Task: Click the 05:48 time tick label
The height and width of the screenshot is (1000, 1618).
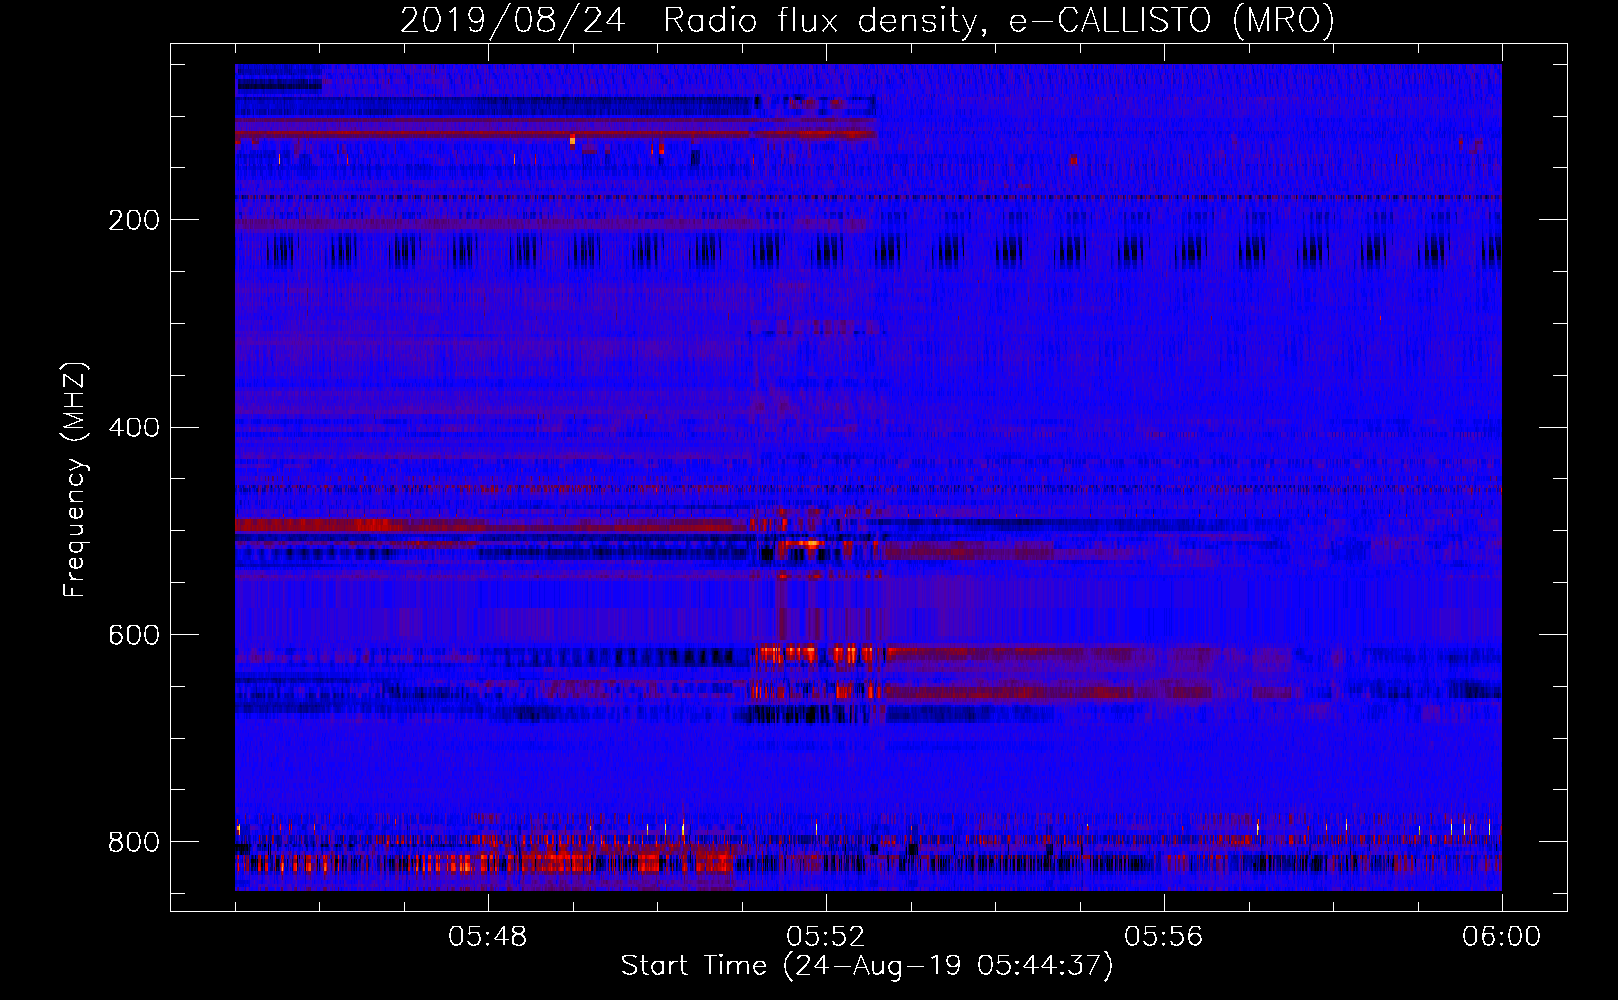Action: 488,937
